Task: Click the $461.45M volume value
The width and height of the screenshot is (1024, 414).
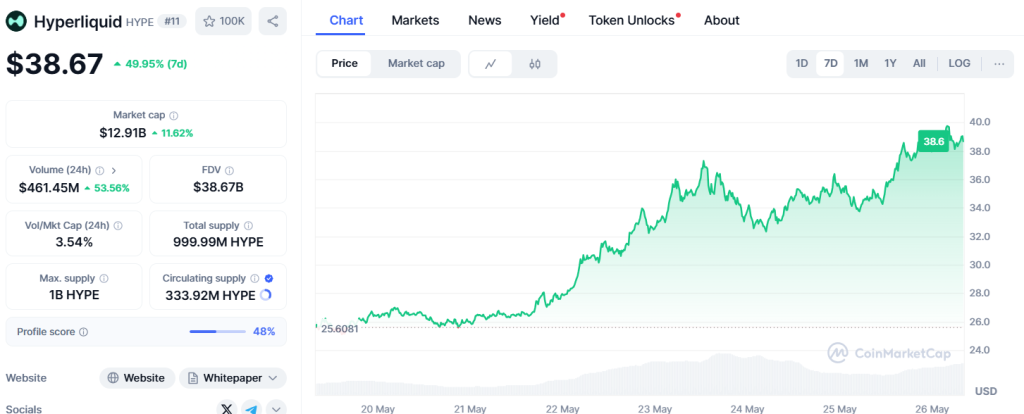Action: point(49,188)
